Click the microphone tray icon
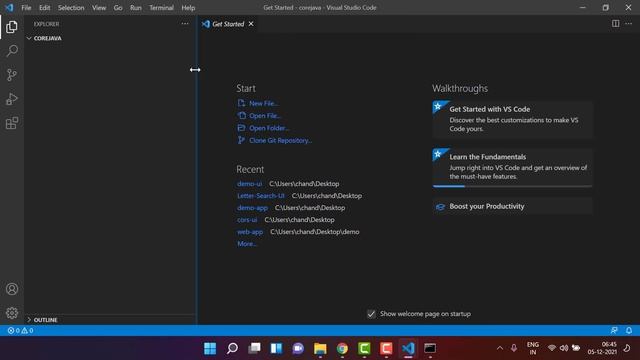The image size is (640, 360). (x=514, y=348)
